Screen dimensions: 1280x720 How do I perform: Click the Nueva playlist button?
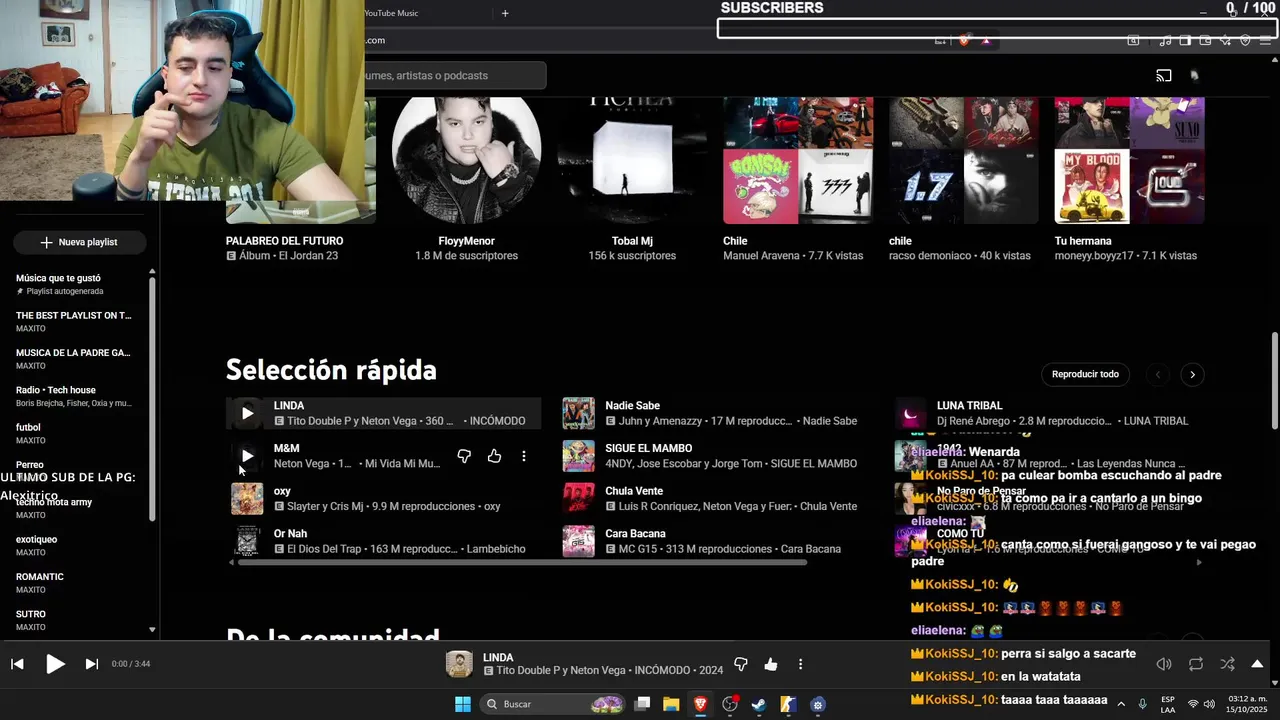[x=79, y=242]
